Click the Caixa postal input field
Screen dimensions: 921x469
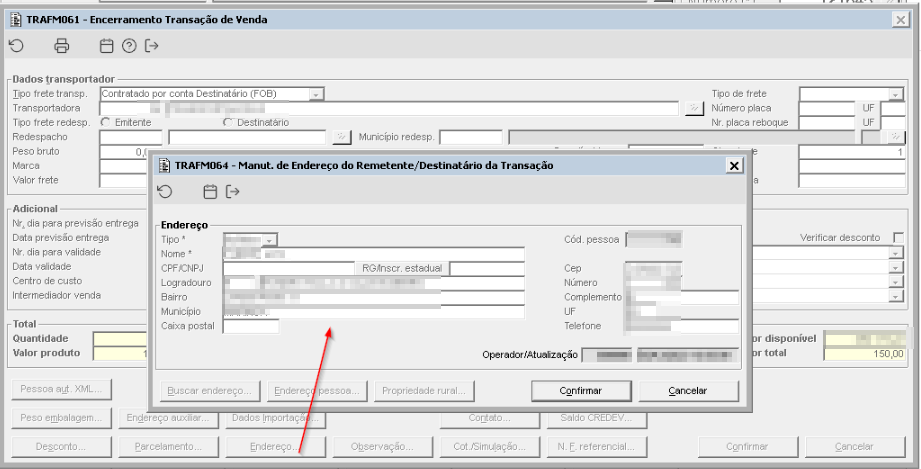[251, 326]
